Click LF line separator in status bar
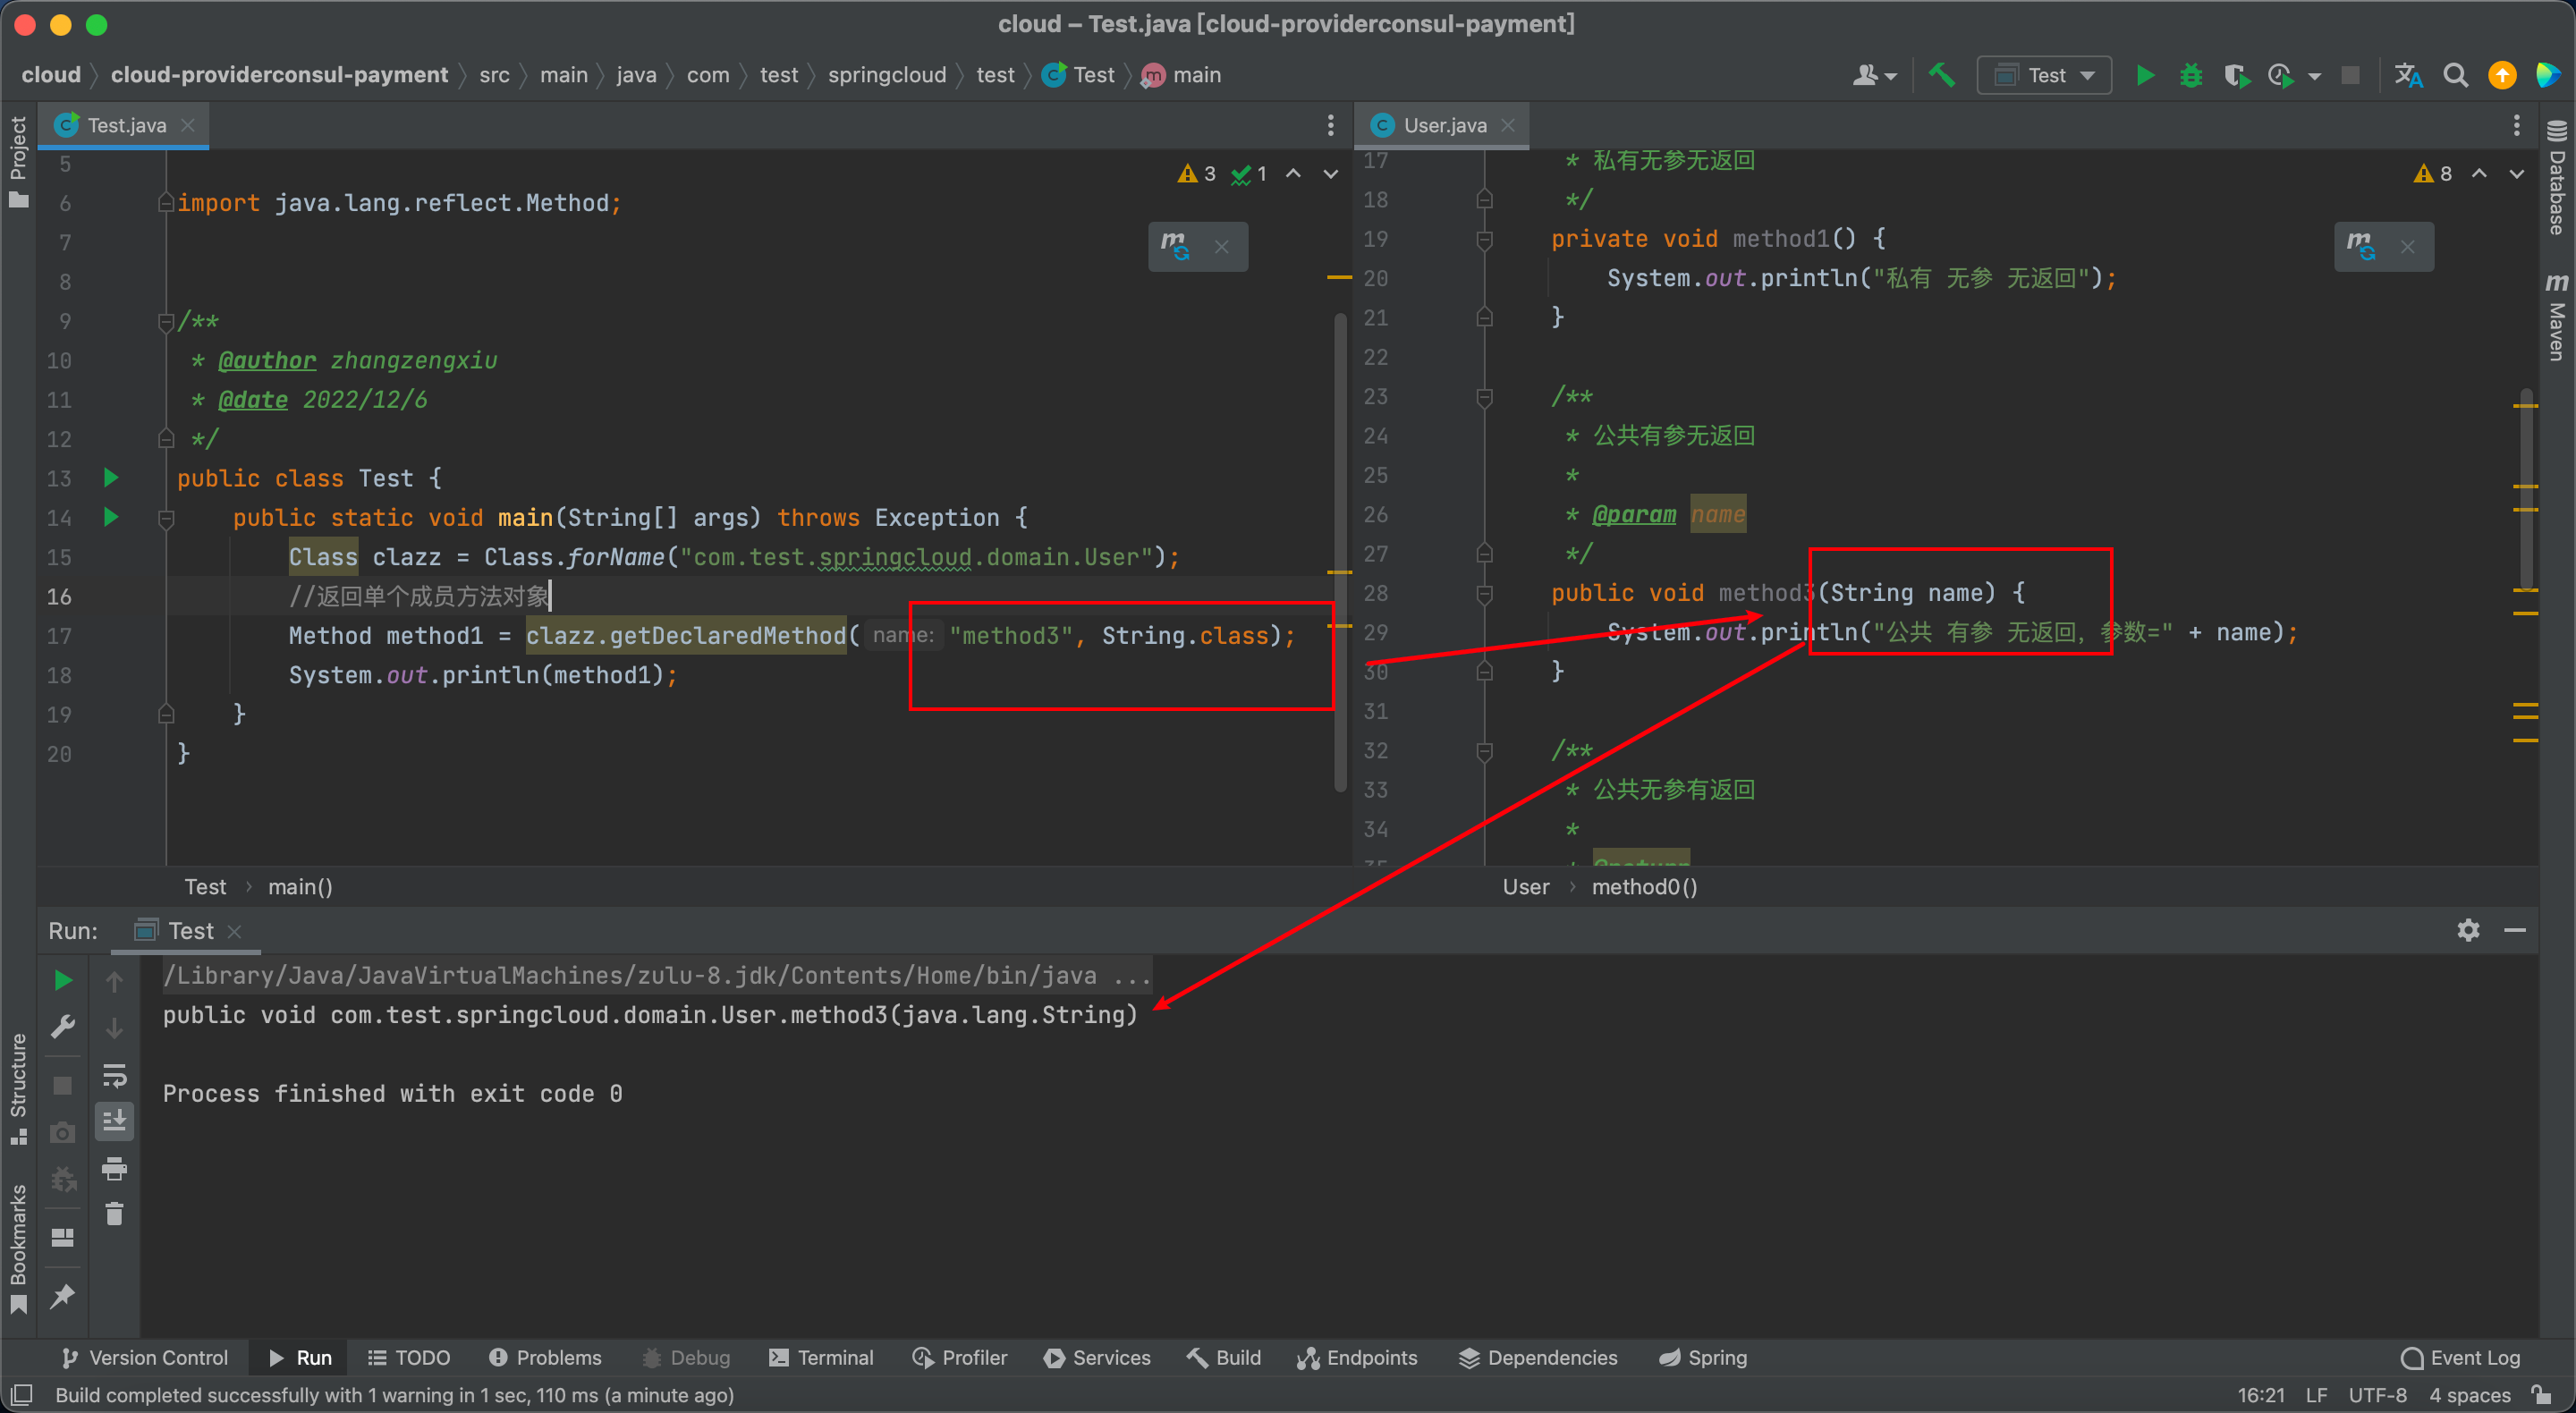Viewport: 2576px width, 1413px height. (2316, 1394)
